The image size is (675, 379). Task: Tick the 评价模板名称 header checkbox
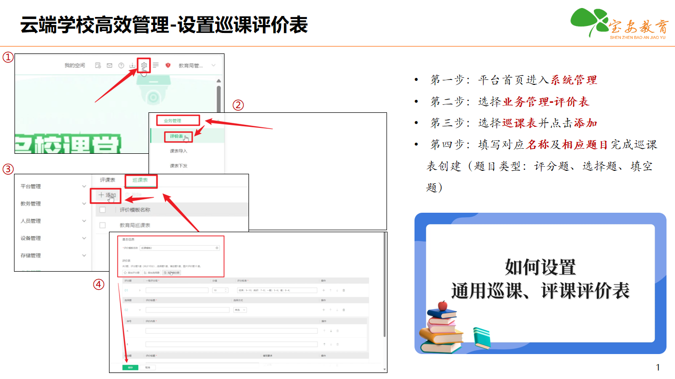(102, 210)
